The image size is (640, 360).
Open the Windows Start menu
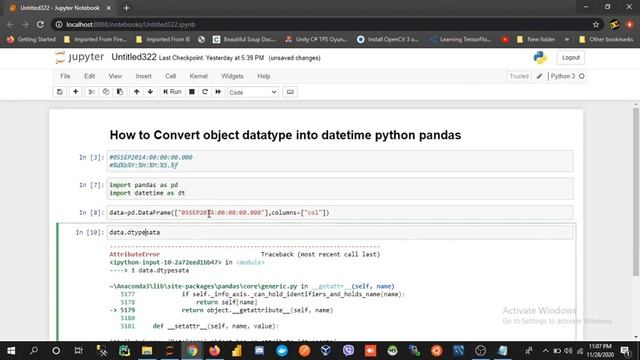pyautogui.click(x=11, y=351)
